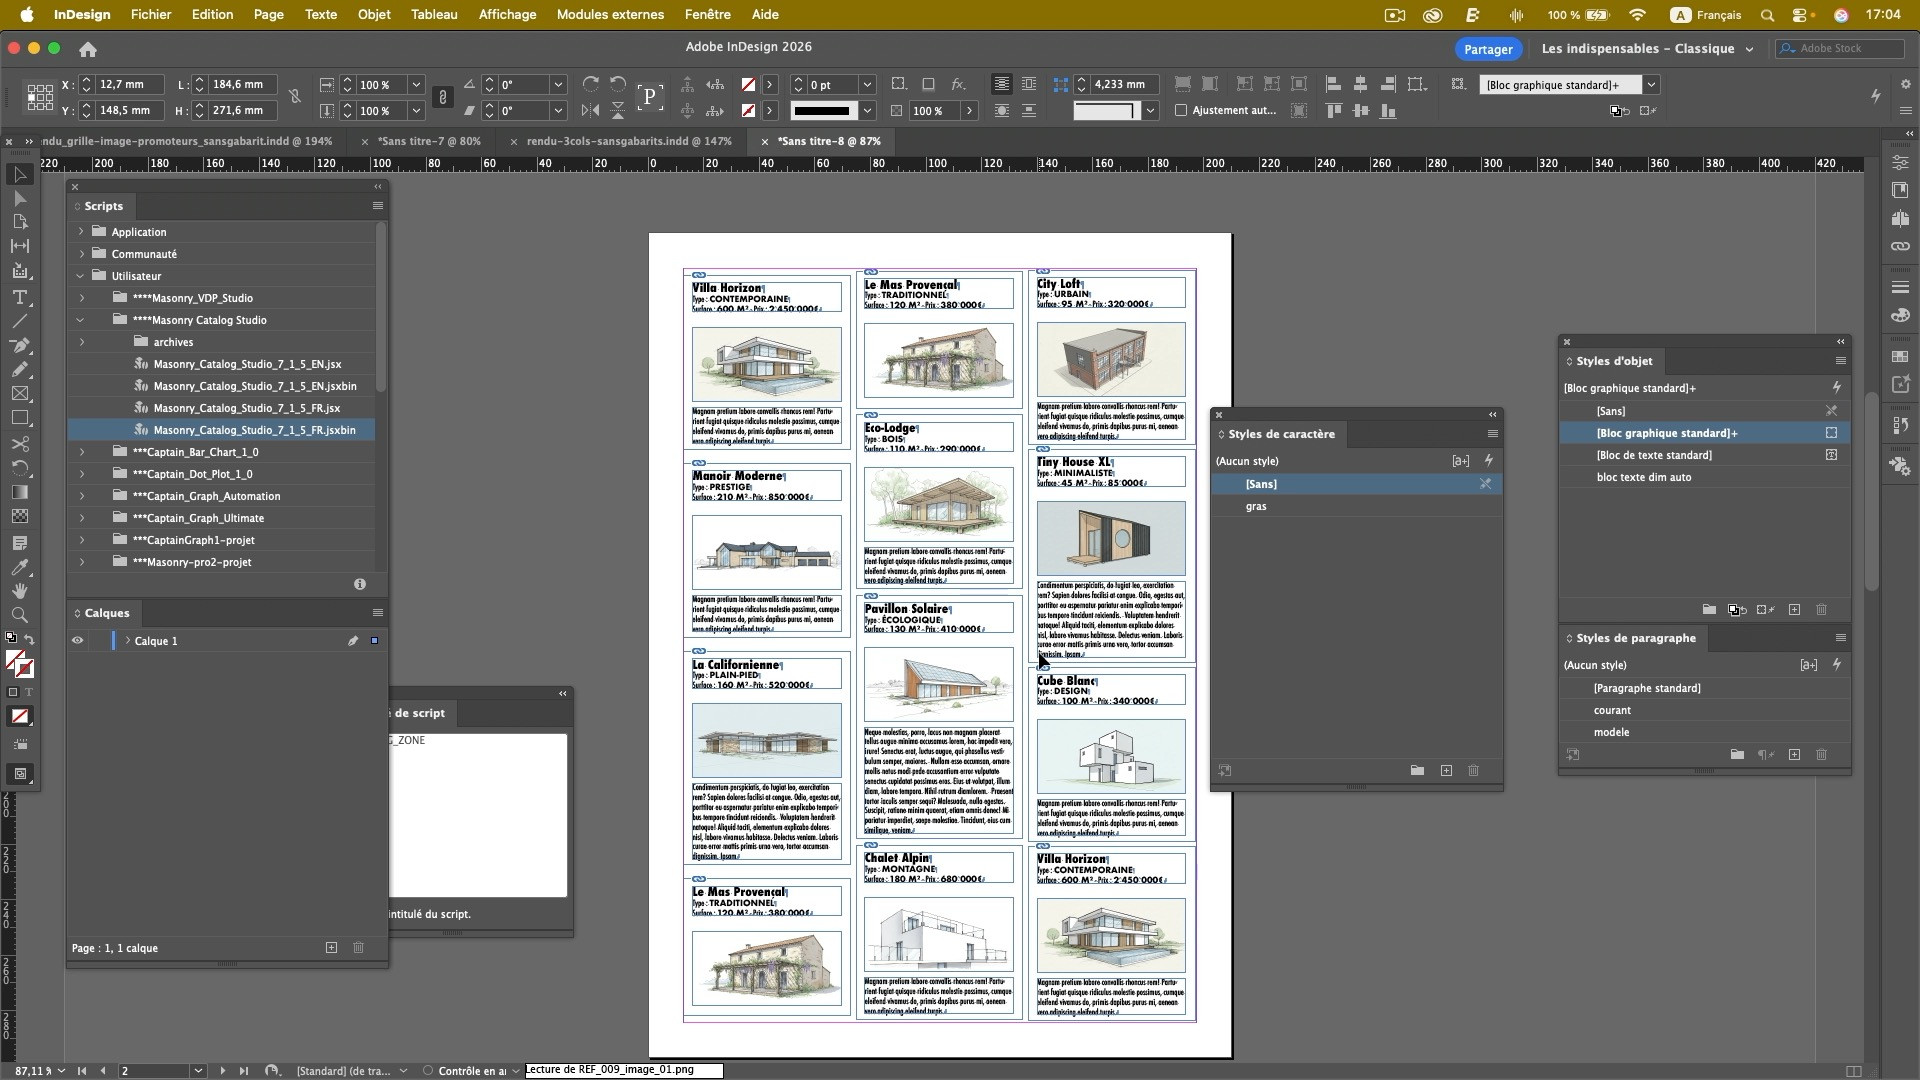Enable the Ajustement automatique checkbox

coord(1181,110)
